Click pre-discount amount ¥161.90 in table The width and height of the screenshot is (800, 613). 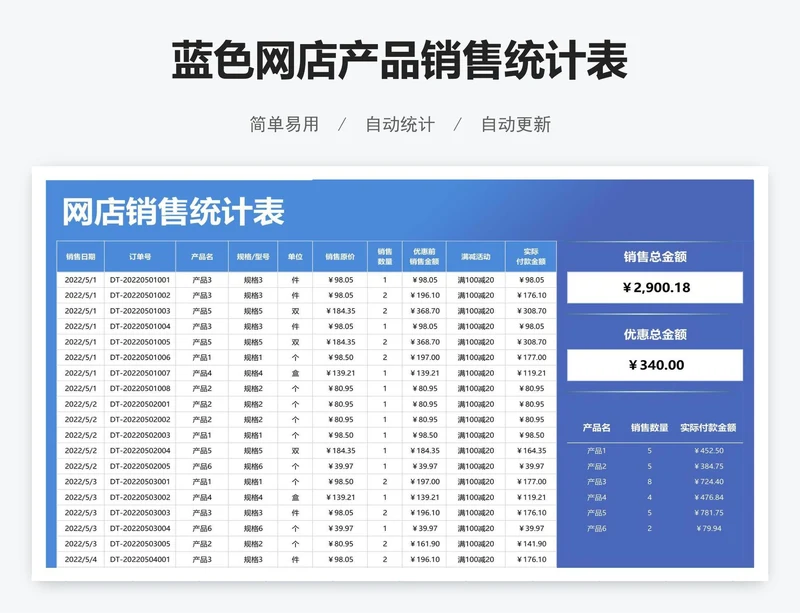[424, 544]
